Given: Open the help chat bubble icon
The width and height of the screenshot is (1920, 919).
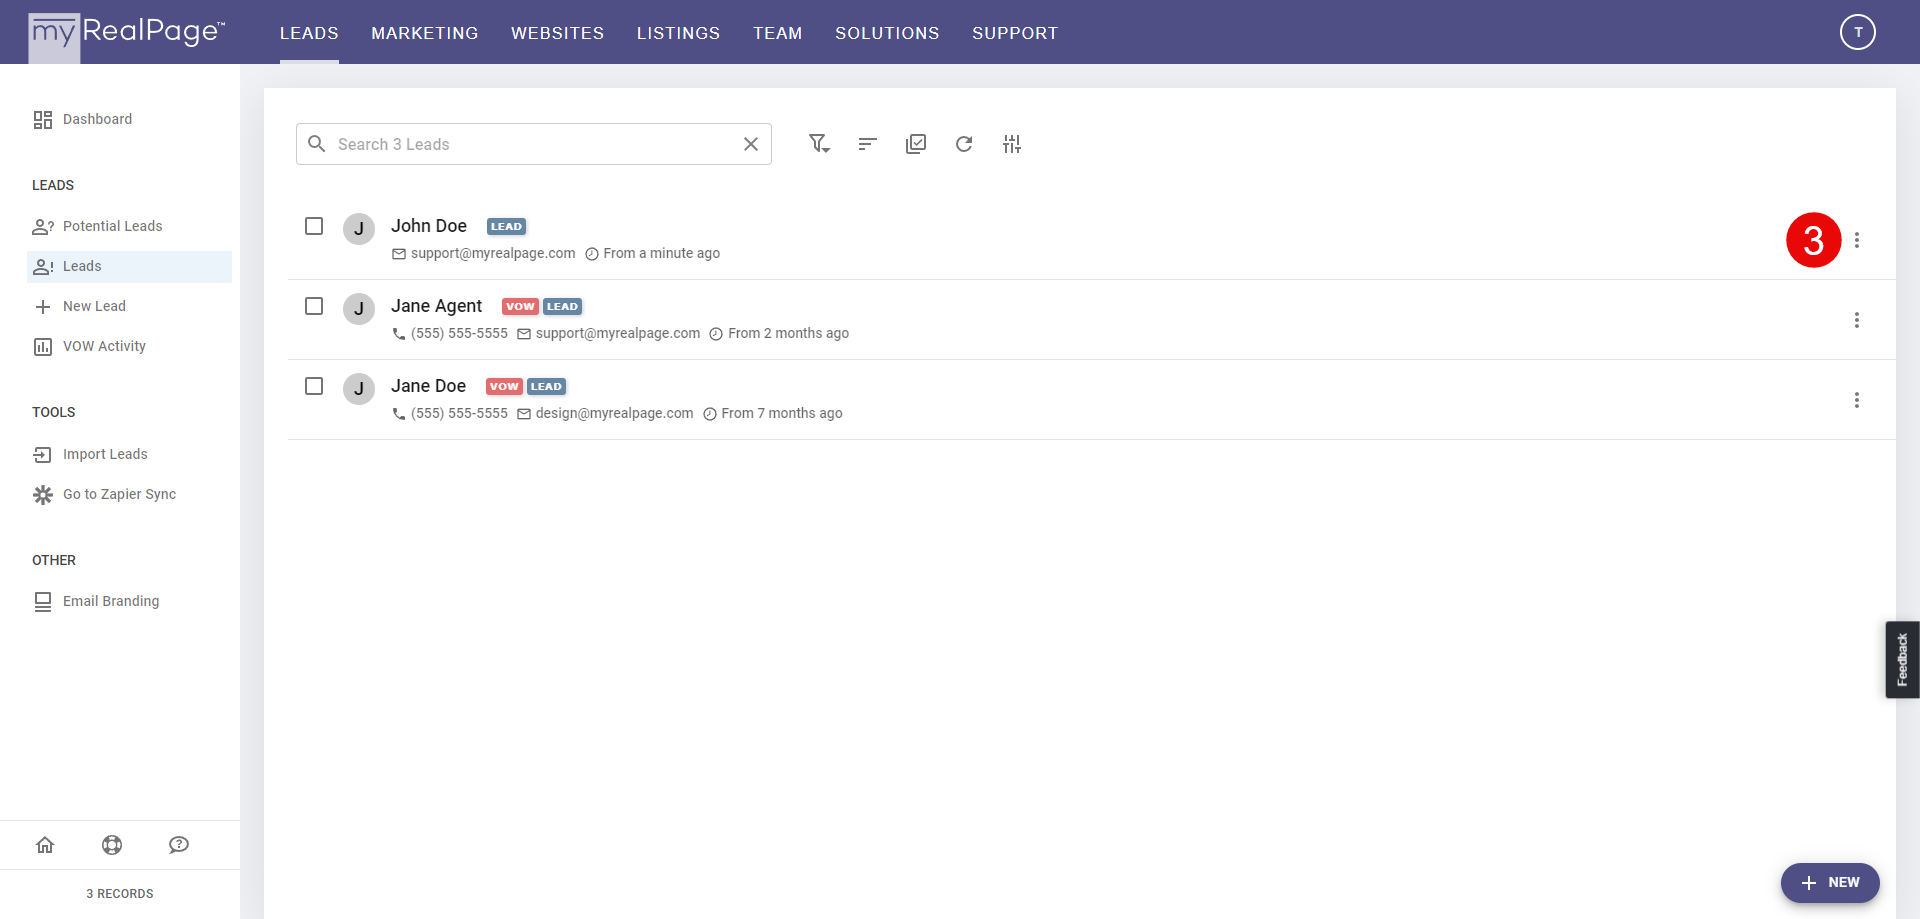Looking at the screenshot, I should click(x=179, y=845).
